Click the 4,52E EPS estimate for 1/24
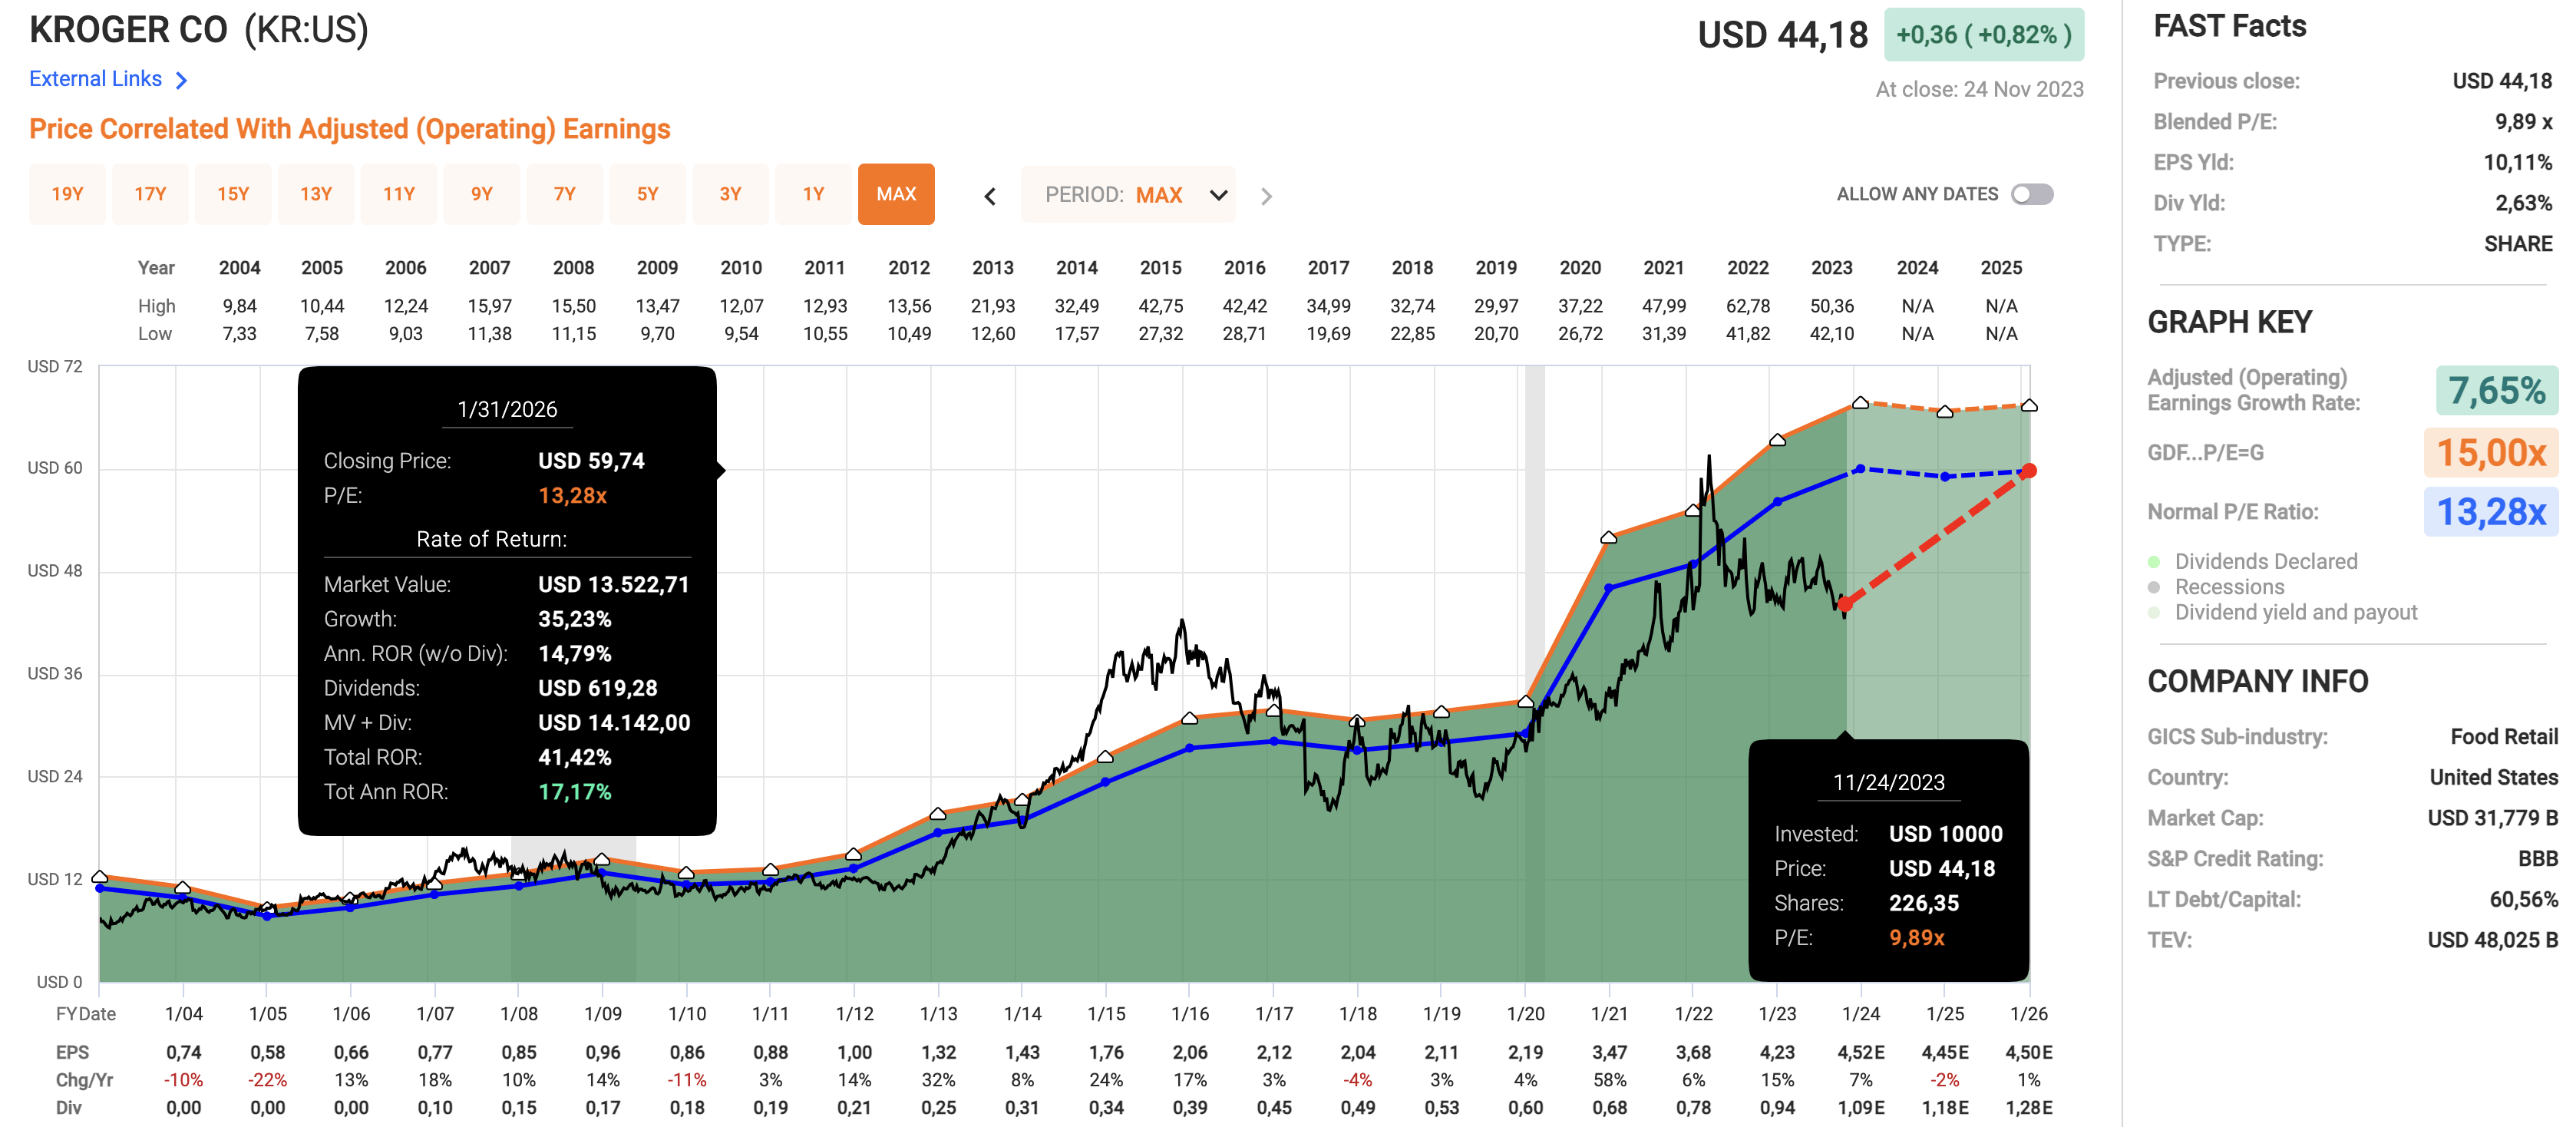Screen dimensions: 2576x1127 coord(1861,1052)
